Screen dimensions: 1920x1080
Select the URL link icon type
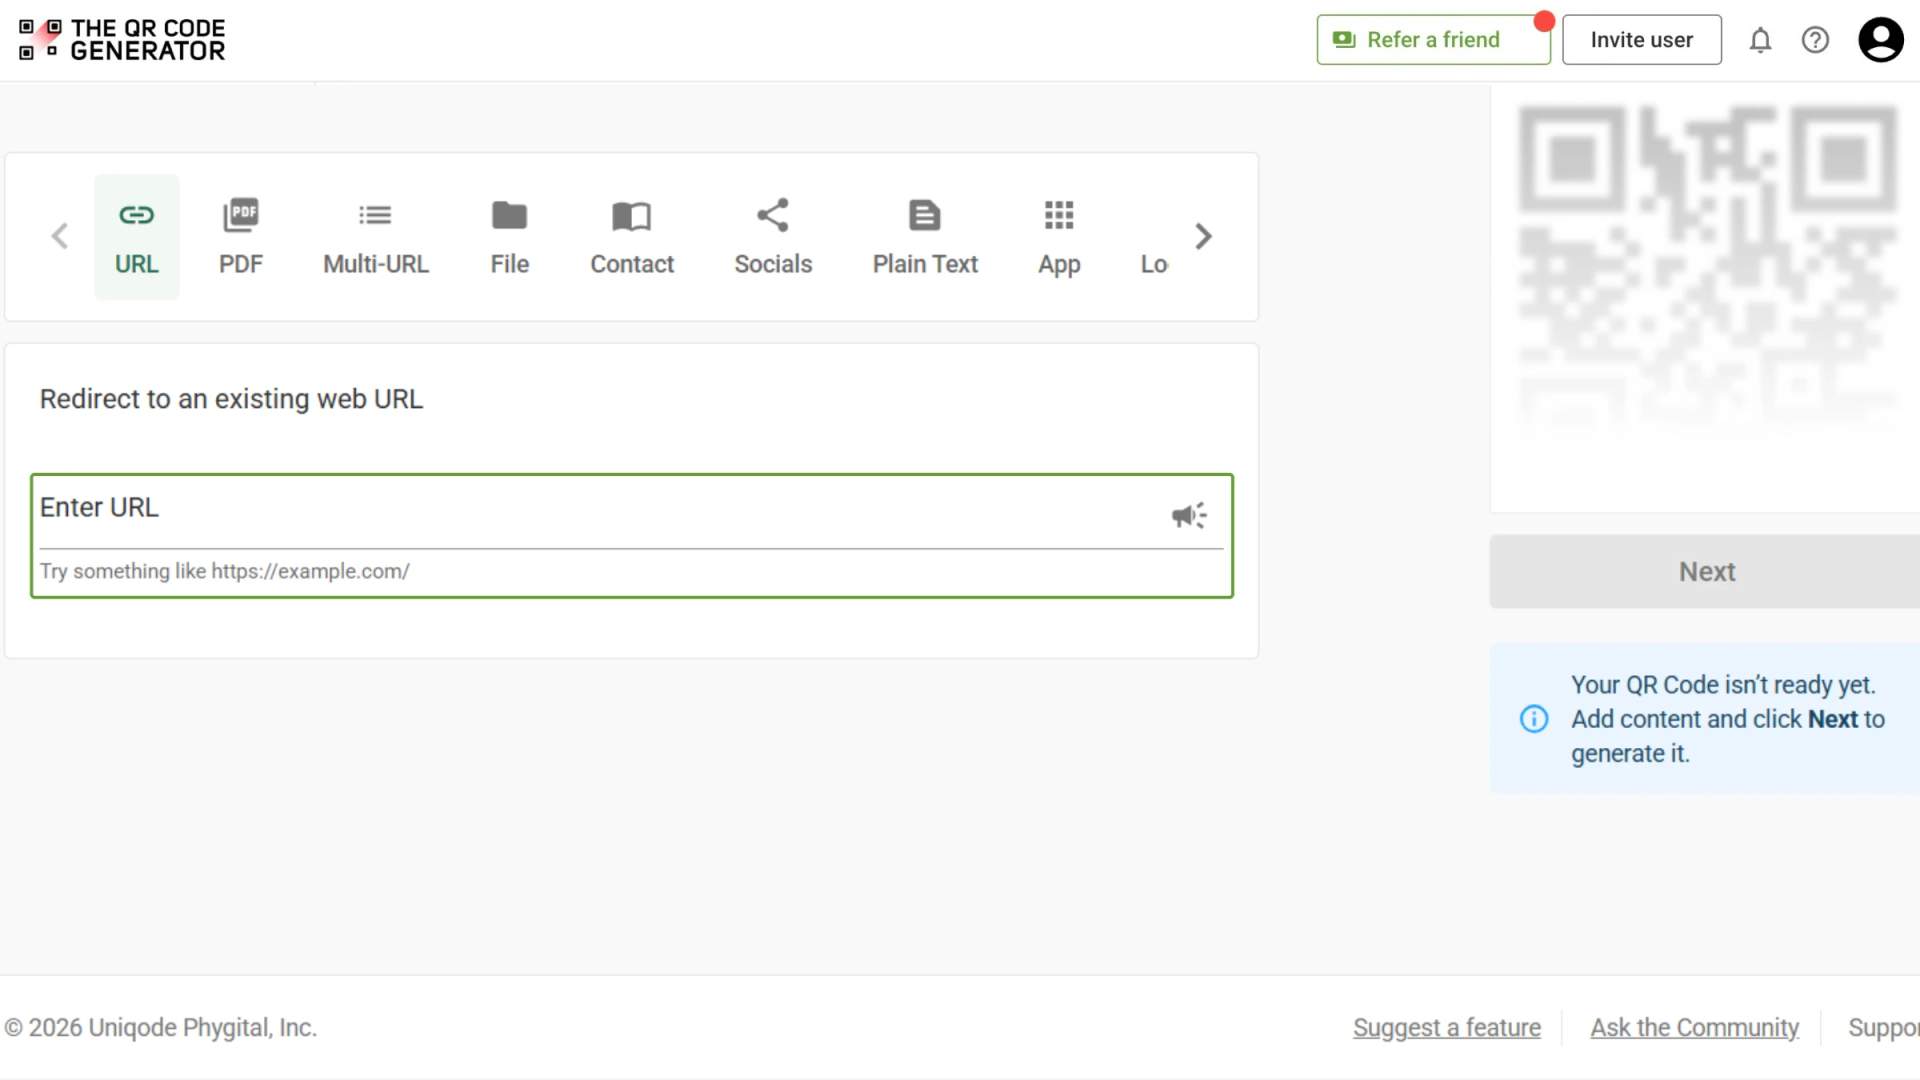(136, 215)
